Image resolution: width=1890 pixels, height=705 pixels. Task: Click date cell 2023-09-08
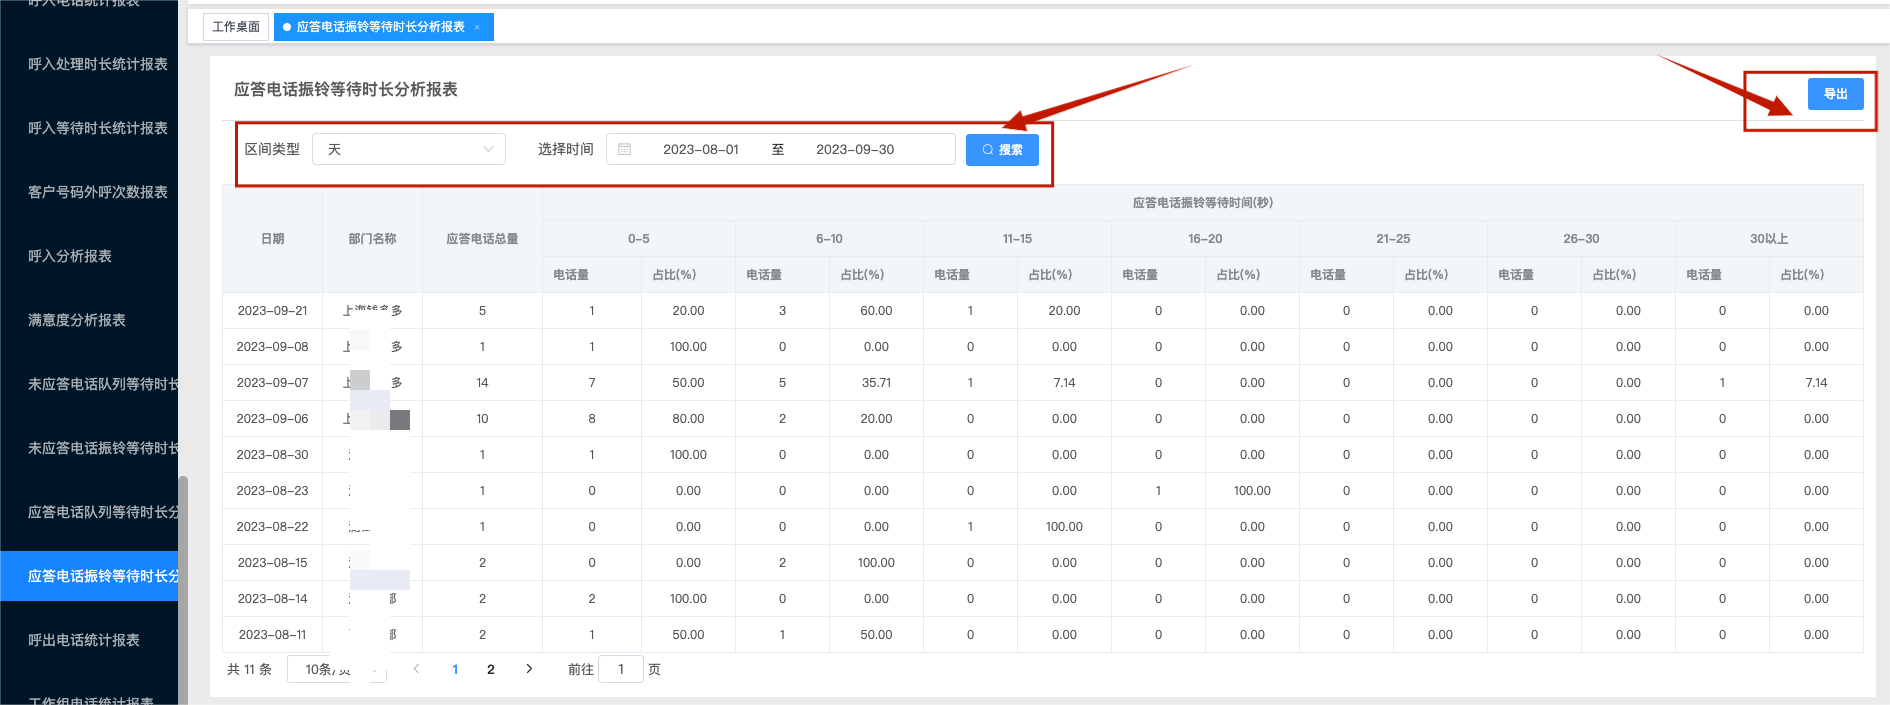(272, 347)
